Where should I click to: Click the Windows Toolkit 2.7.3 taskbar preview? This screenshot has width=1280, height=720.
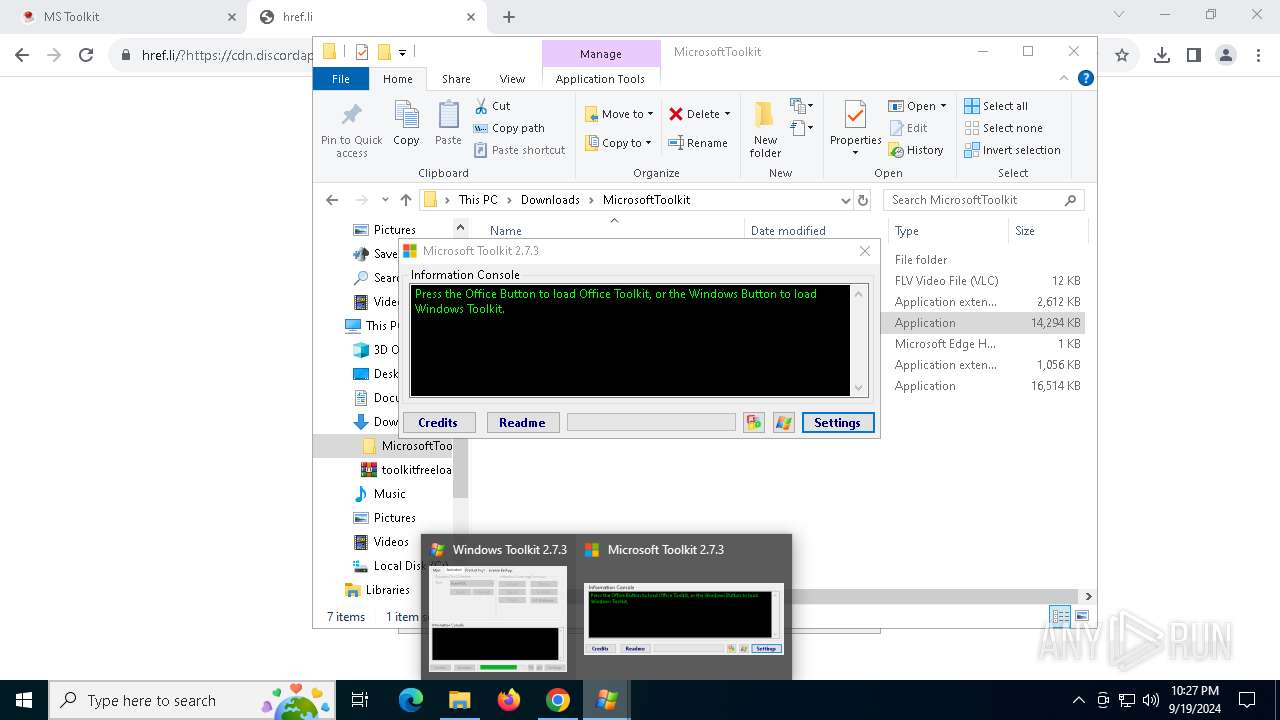point(498,607)
